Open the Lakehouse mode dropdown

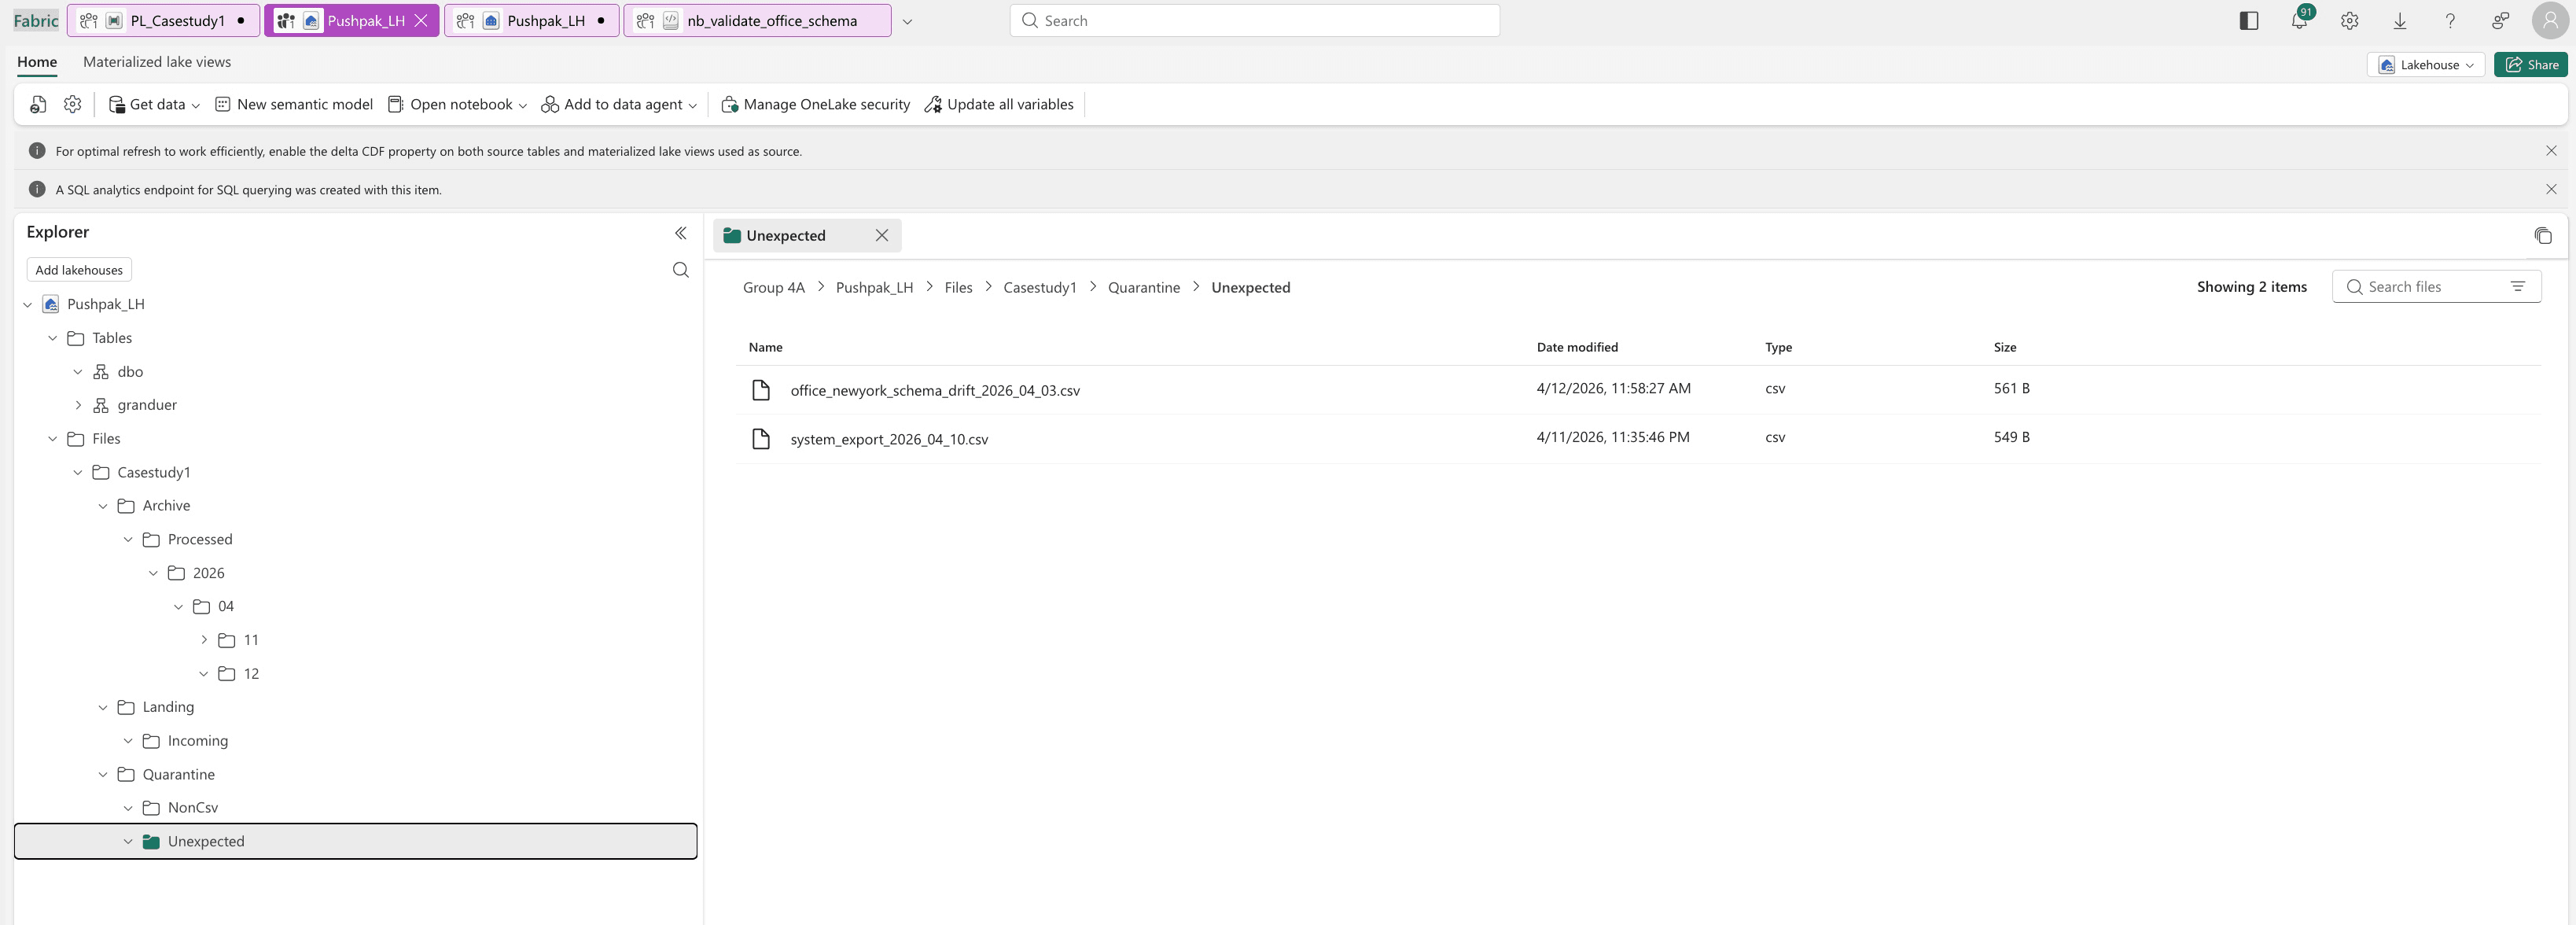(2425, 65)
